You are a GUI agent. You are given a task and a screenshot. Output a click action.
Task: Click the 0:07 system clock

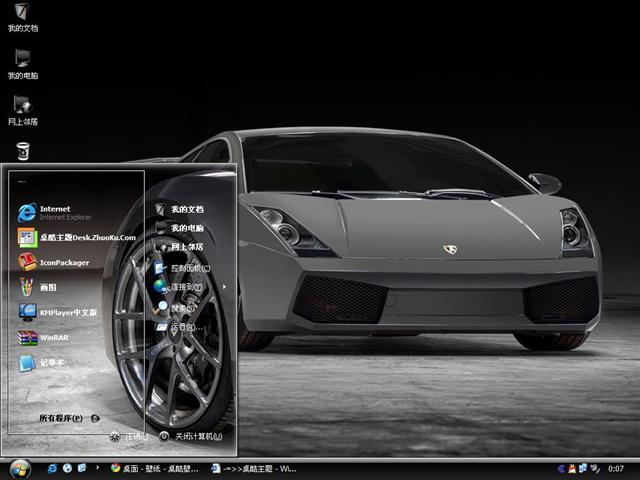pyautogui.click(x=616, y=469)
